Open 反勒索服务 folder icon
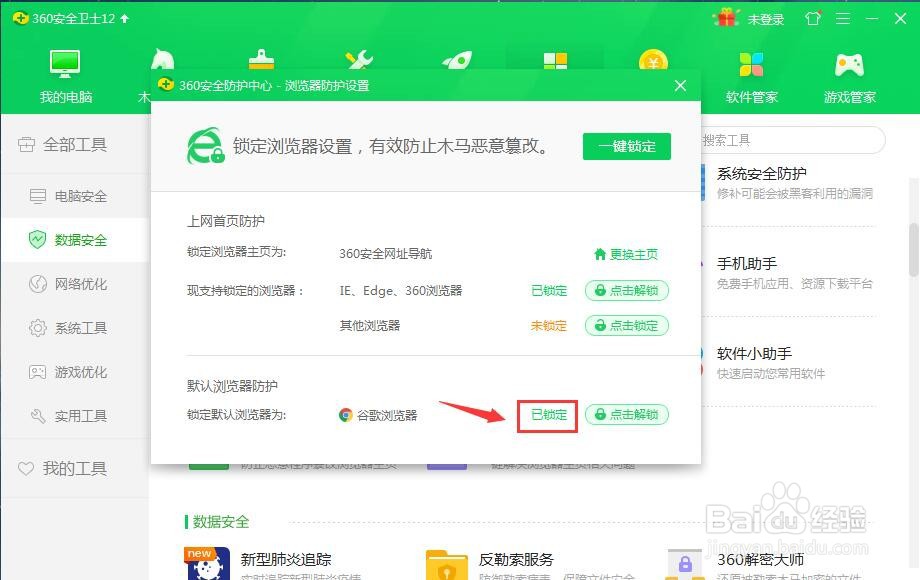The width and height of the screenshot is (920, 580). [x=446, y=565]
